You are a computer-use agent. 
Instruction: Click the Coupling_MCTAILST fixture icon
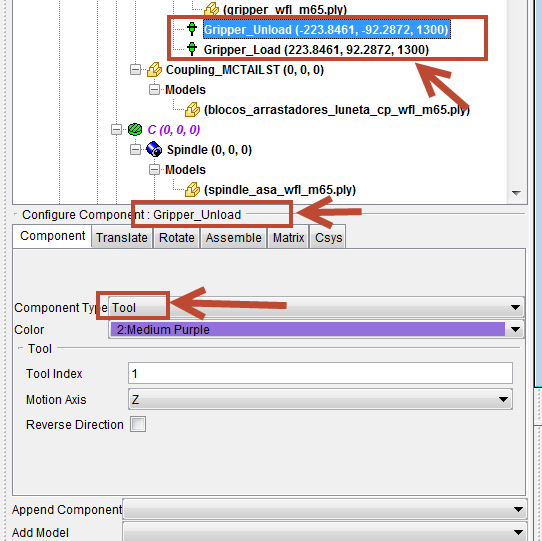click(x=154, y=69)
